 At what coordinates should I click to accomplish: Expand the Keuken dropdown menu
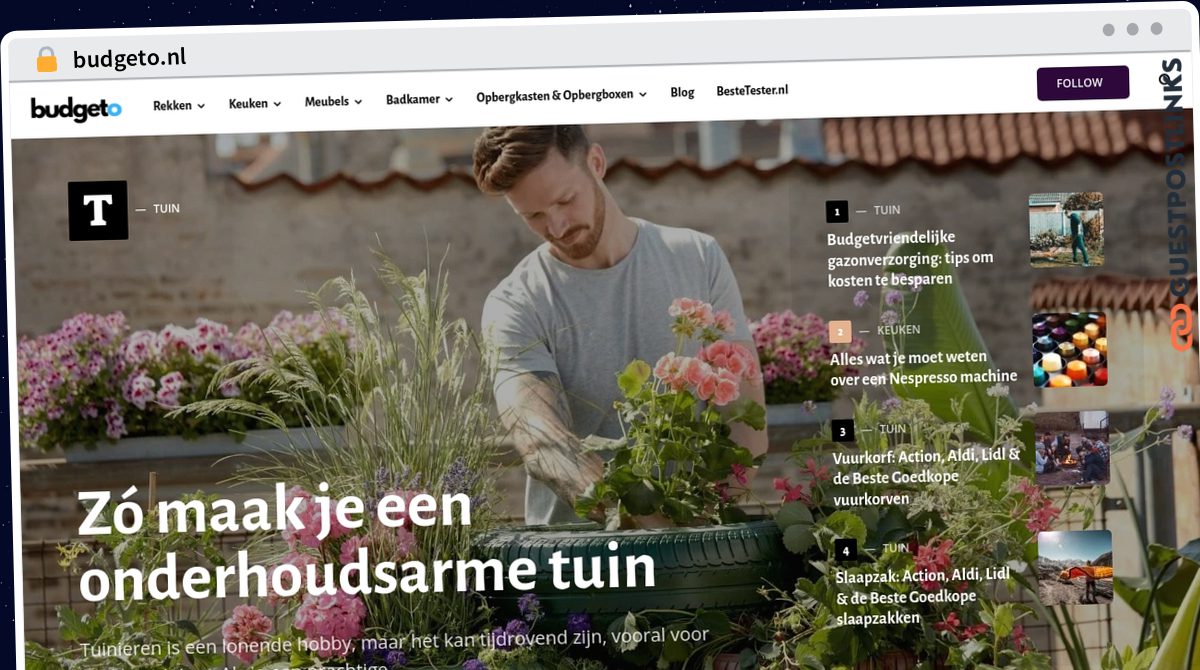tap(254, 102)
